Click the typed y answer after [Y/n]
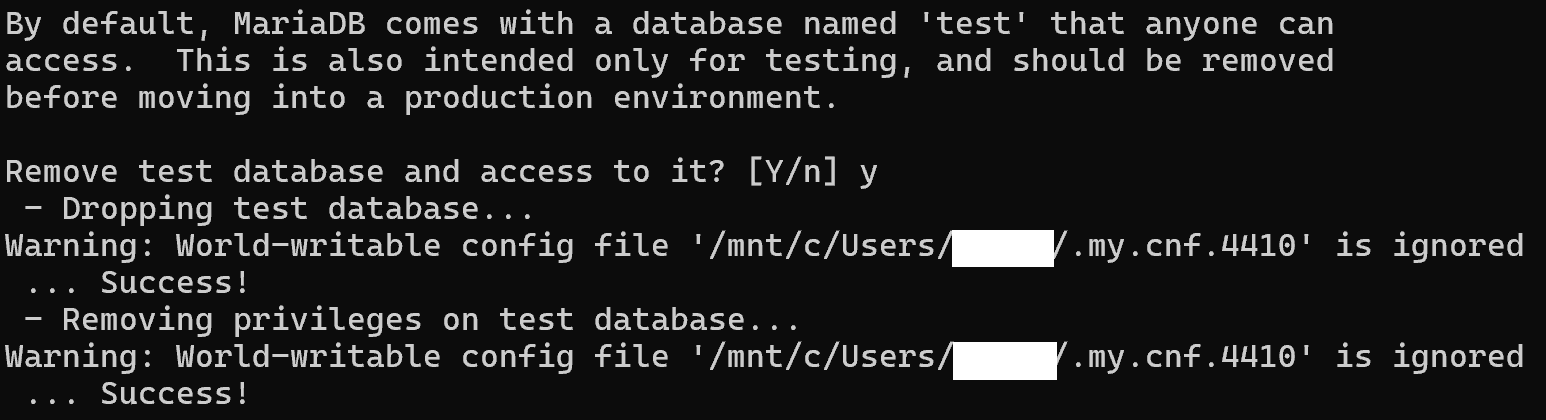Viewport: 1546px width, 420px height. pyautogui.click(x=868, y=172)
